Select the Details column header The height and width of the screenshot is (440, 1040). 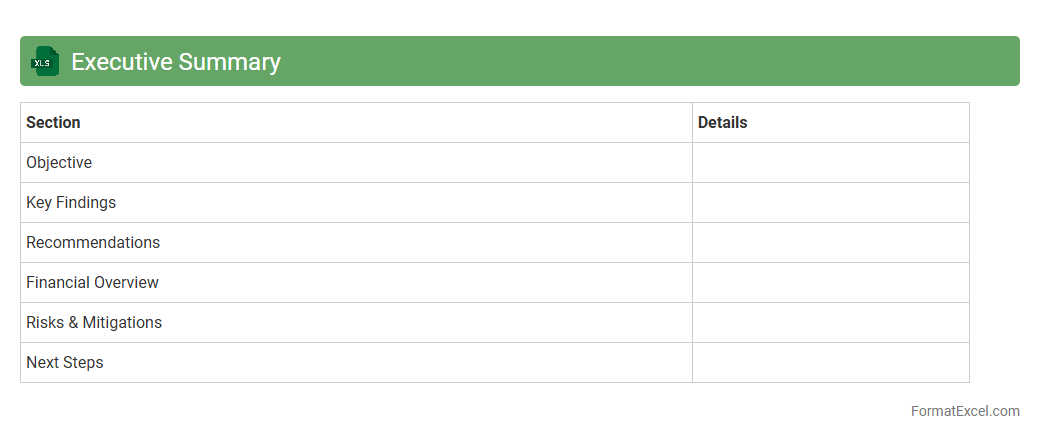click(x=722, y=123)
